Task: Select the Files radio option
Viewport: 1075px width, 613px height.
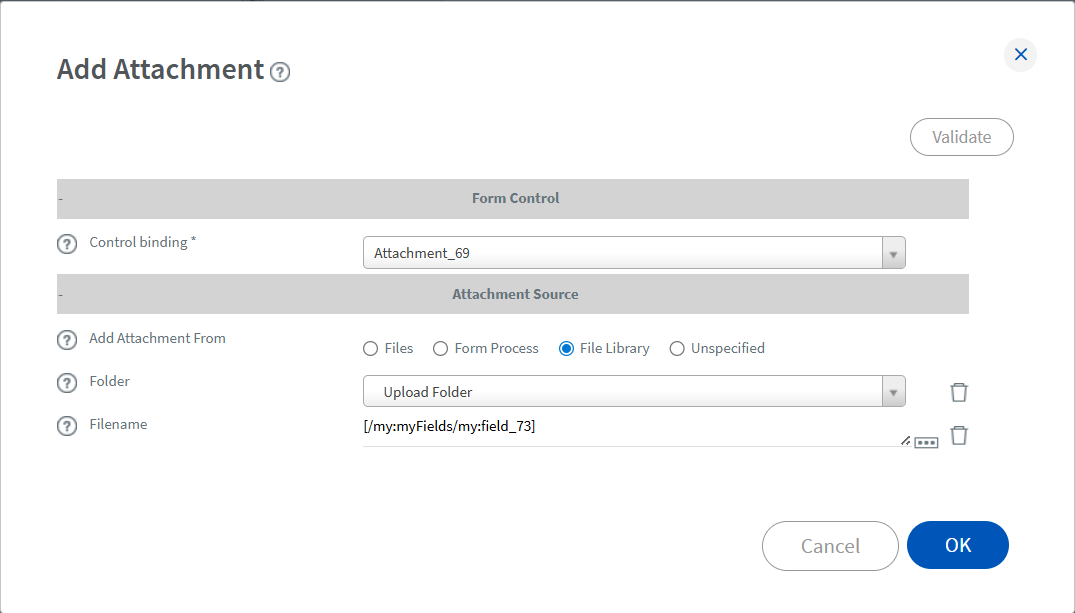Action: click(371, 349)
